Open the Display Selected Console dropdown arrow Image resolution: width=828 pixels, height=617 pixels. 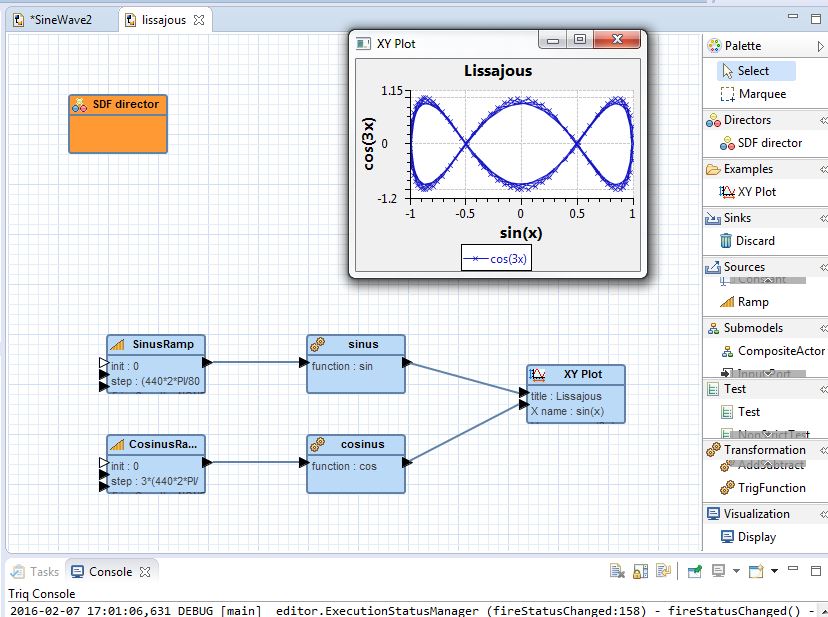(736, 571)
